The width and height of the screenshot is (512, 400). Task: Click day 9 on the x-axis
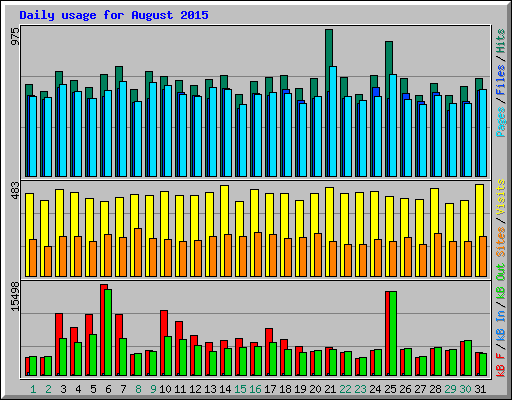point(153,389)
